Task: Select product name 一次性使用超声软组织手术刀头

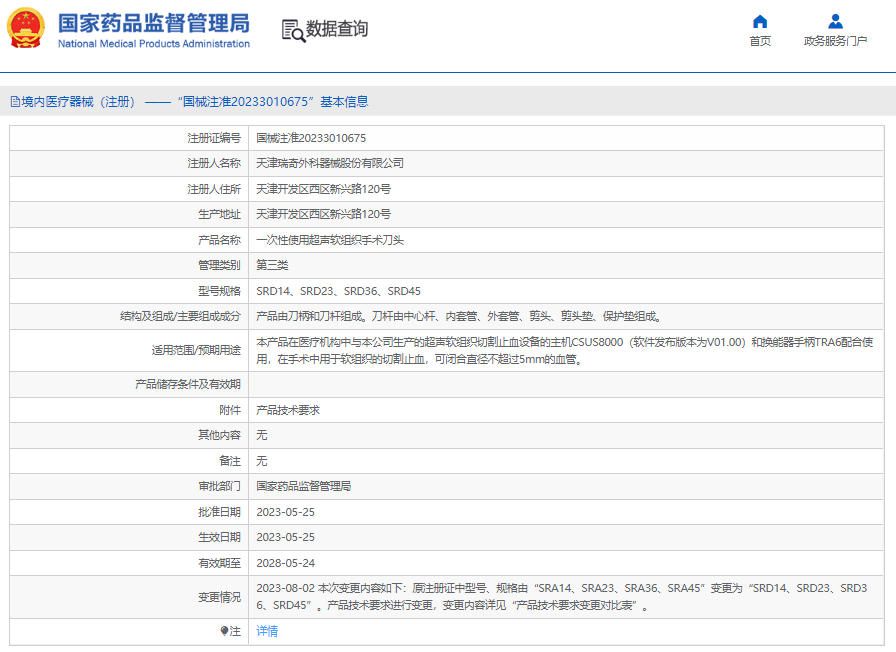Action: [330, 240]
